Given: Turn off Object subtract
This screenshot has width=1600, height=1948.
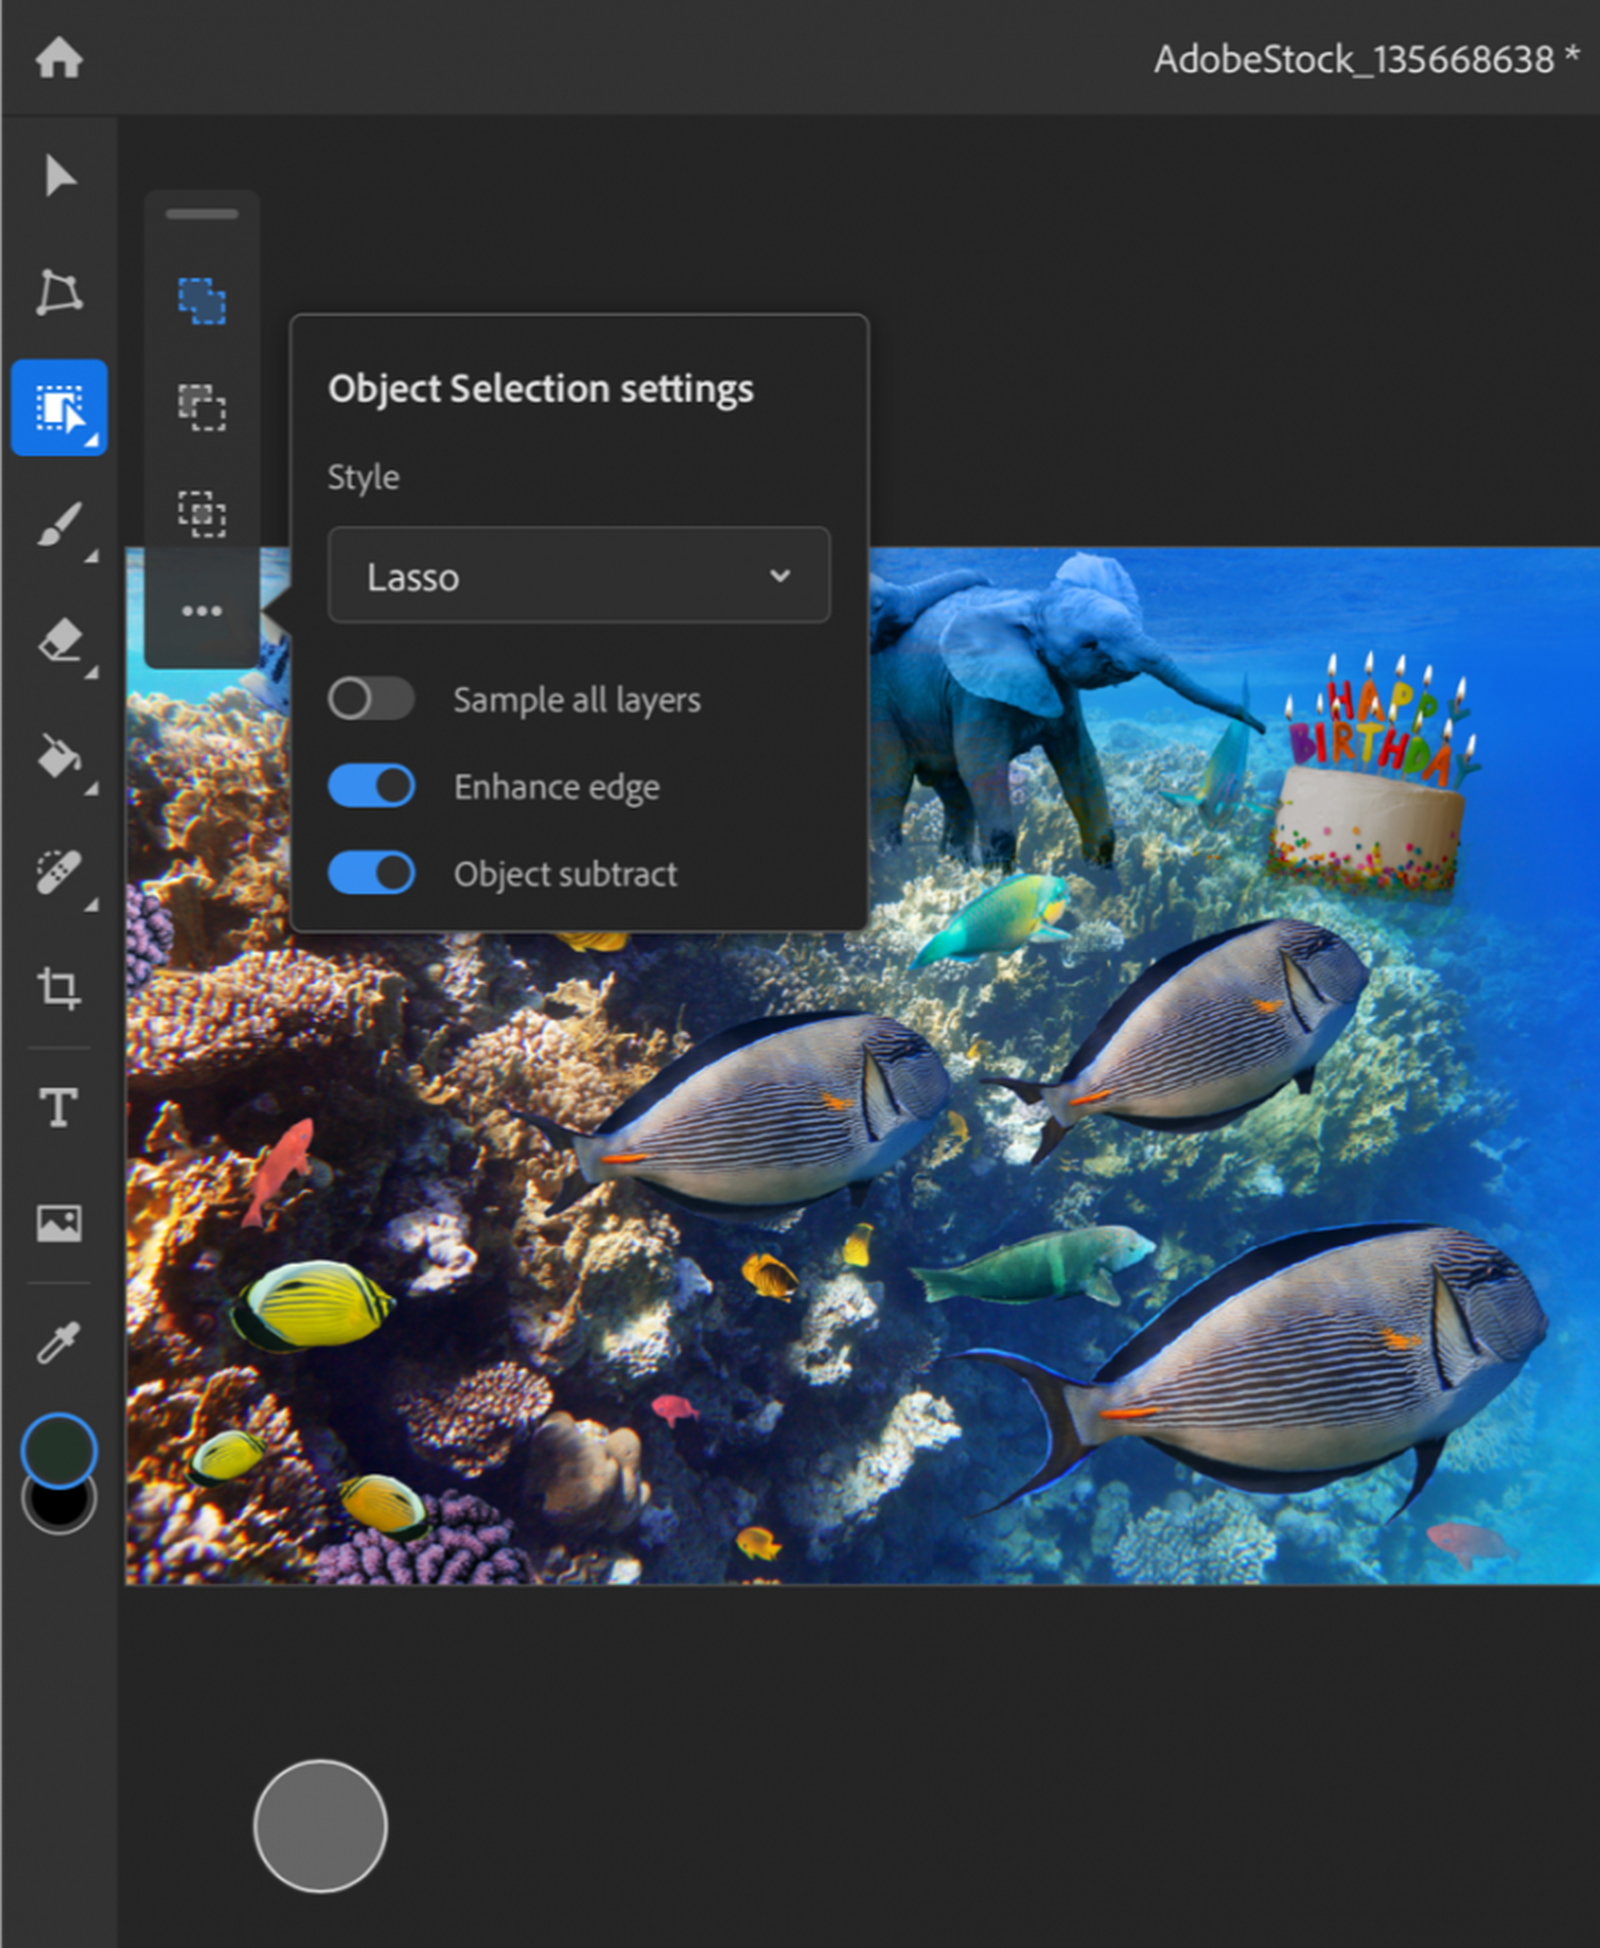Looking at the screenshot, I should click(x=371, y=872).
